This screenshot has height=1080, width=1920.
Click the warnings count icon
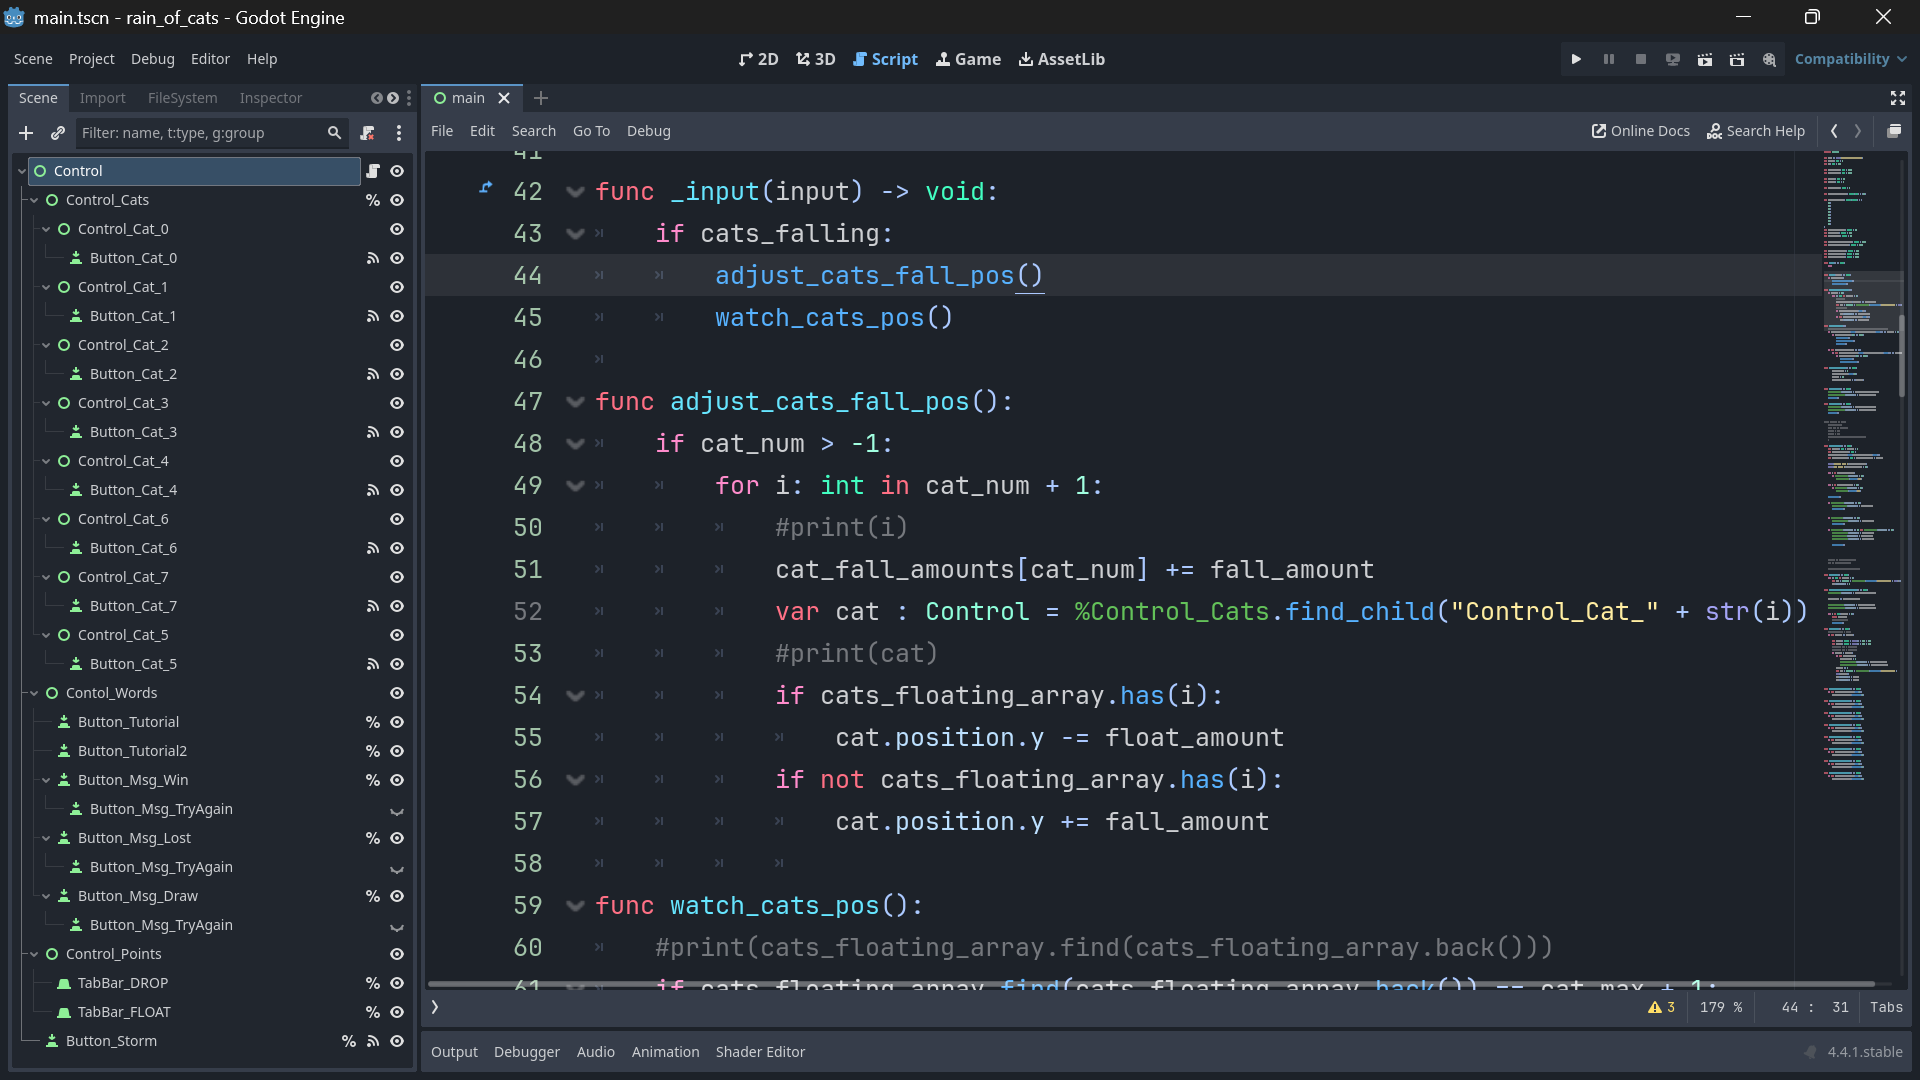(1661, 1007)
